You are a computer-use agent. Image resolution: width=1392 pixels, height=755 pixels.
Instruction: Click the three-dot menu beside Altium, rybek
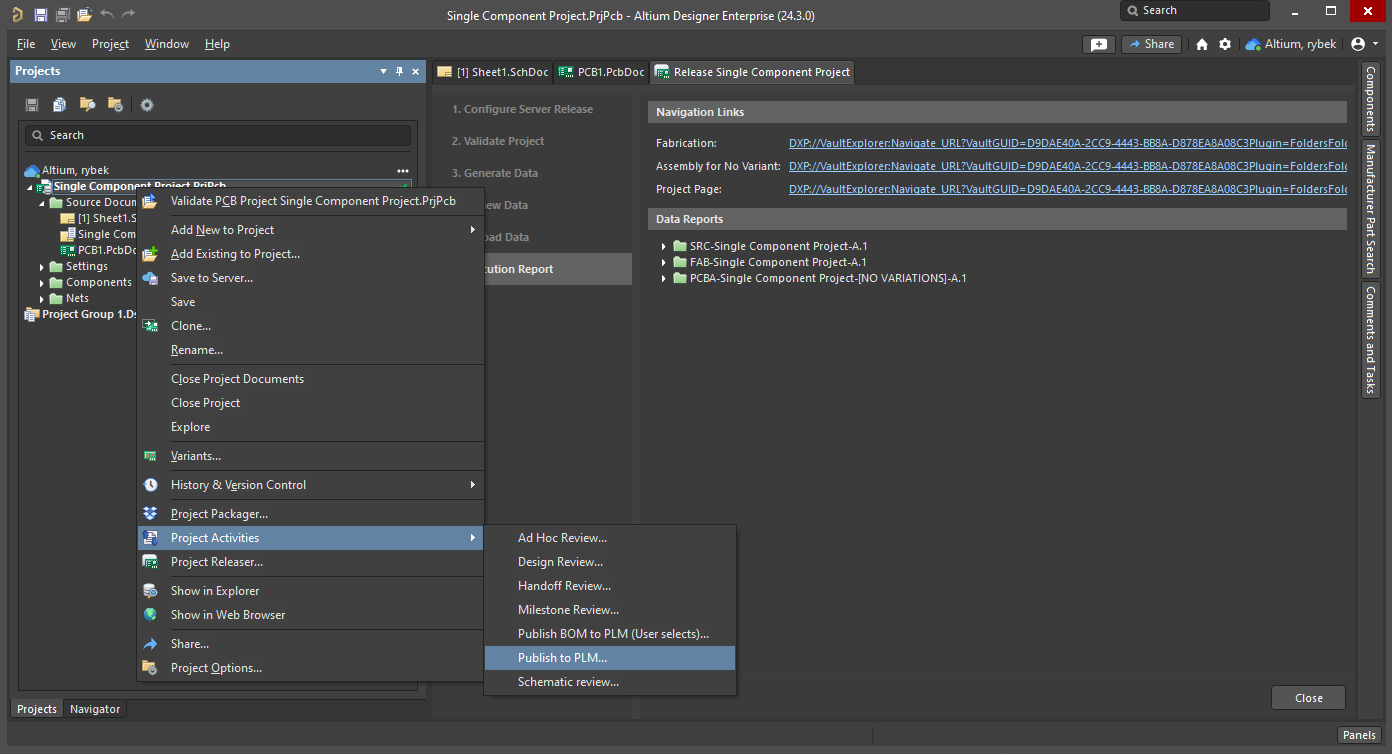point(403,171)
